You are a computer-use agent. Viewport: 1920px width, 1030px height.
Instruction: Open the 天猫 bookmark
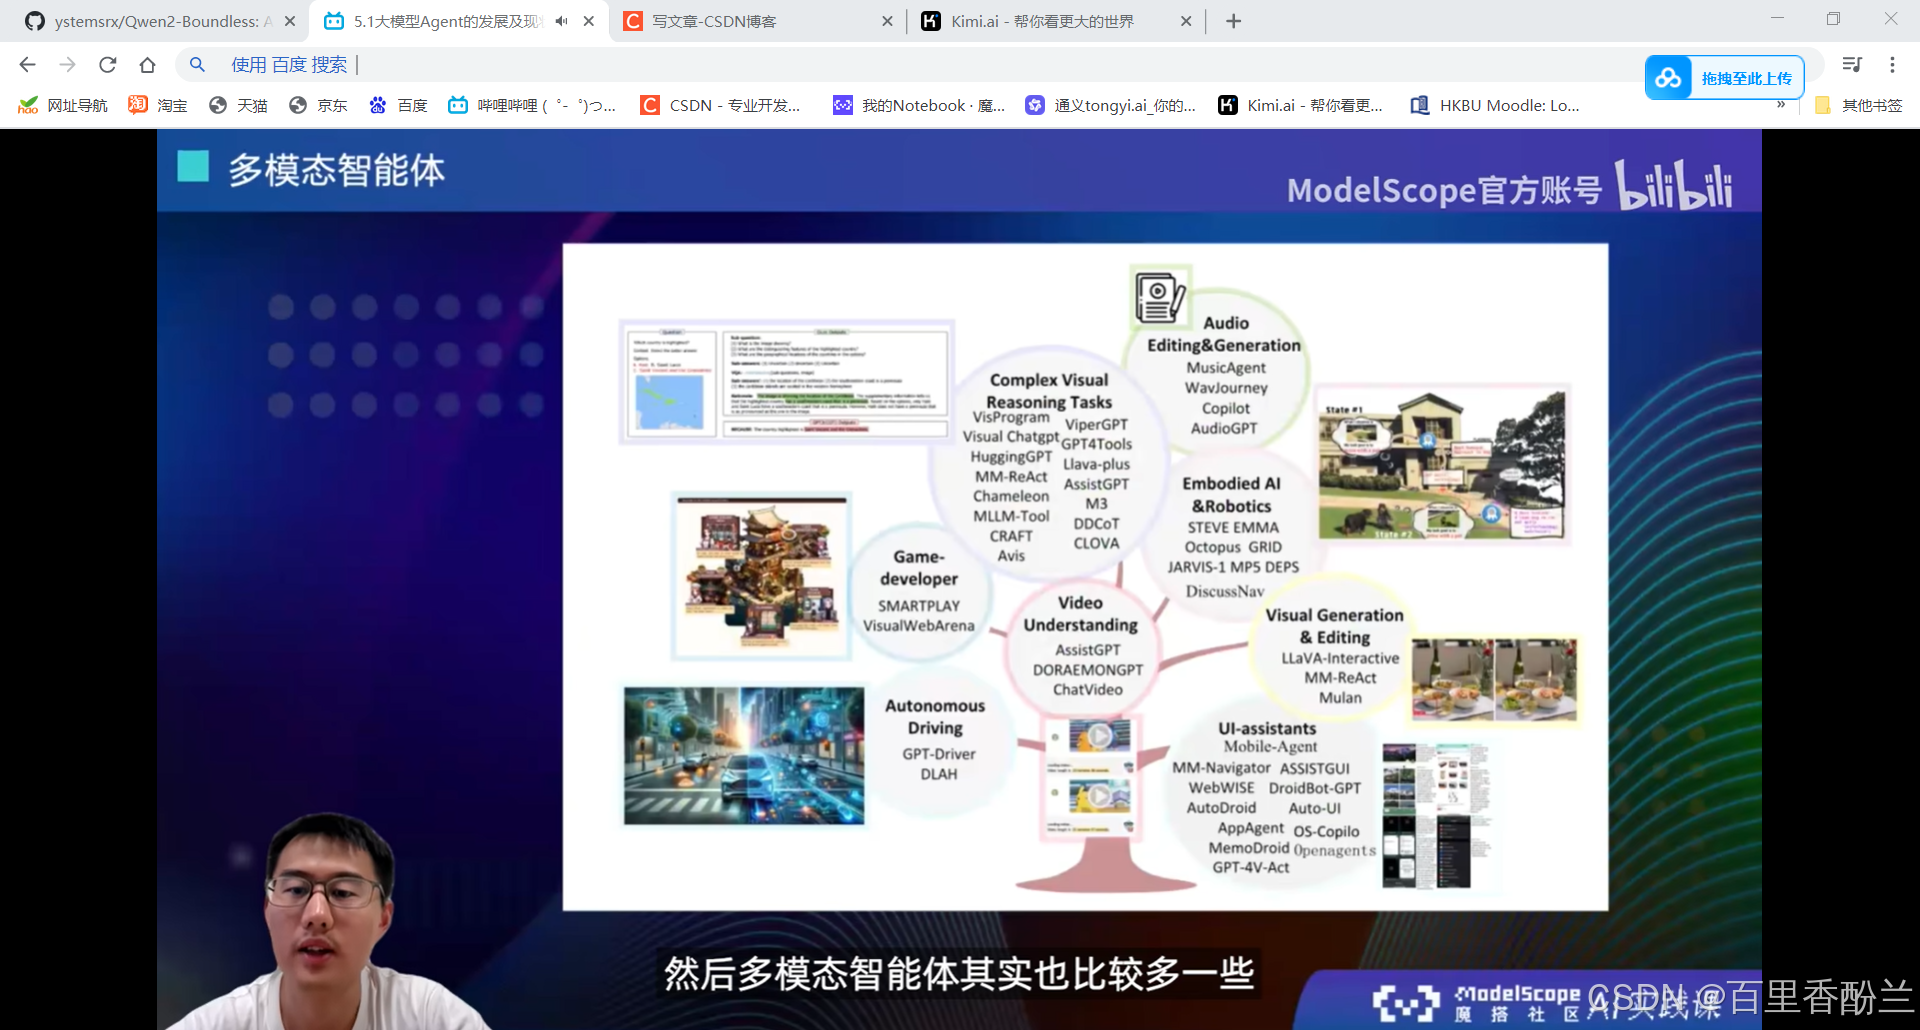238,105
